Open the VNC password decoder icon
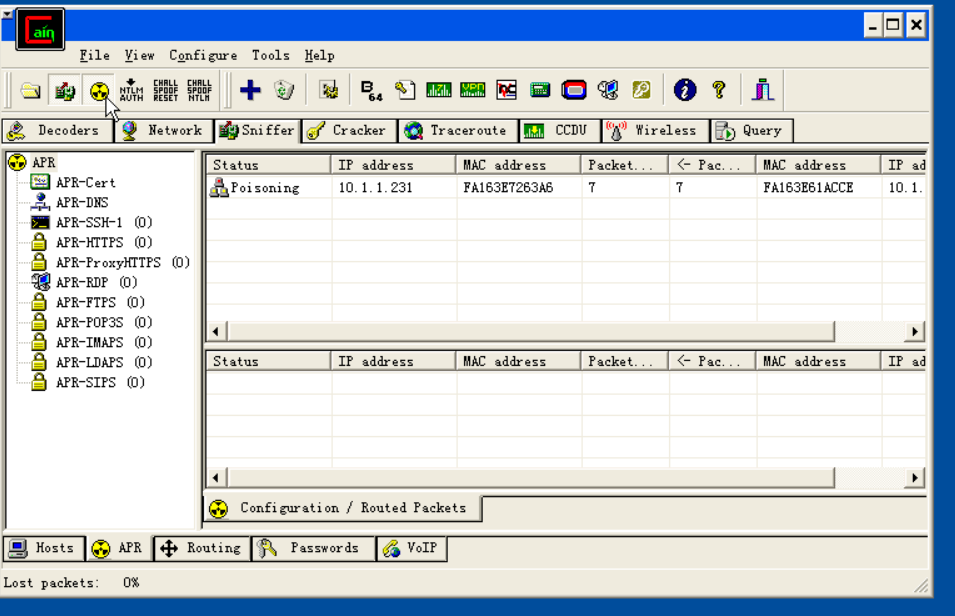The image size is (955, 616). click(507, 90)
